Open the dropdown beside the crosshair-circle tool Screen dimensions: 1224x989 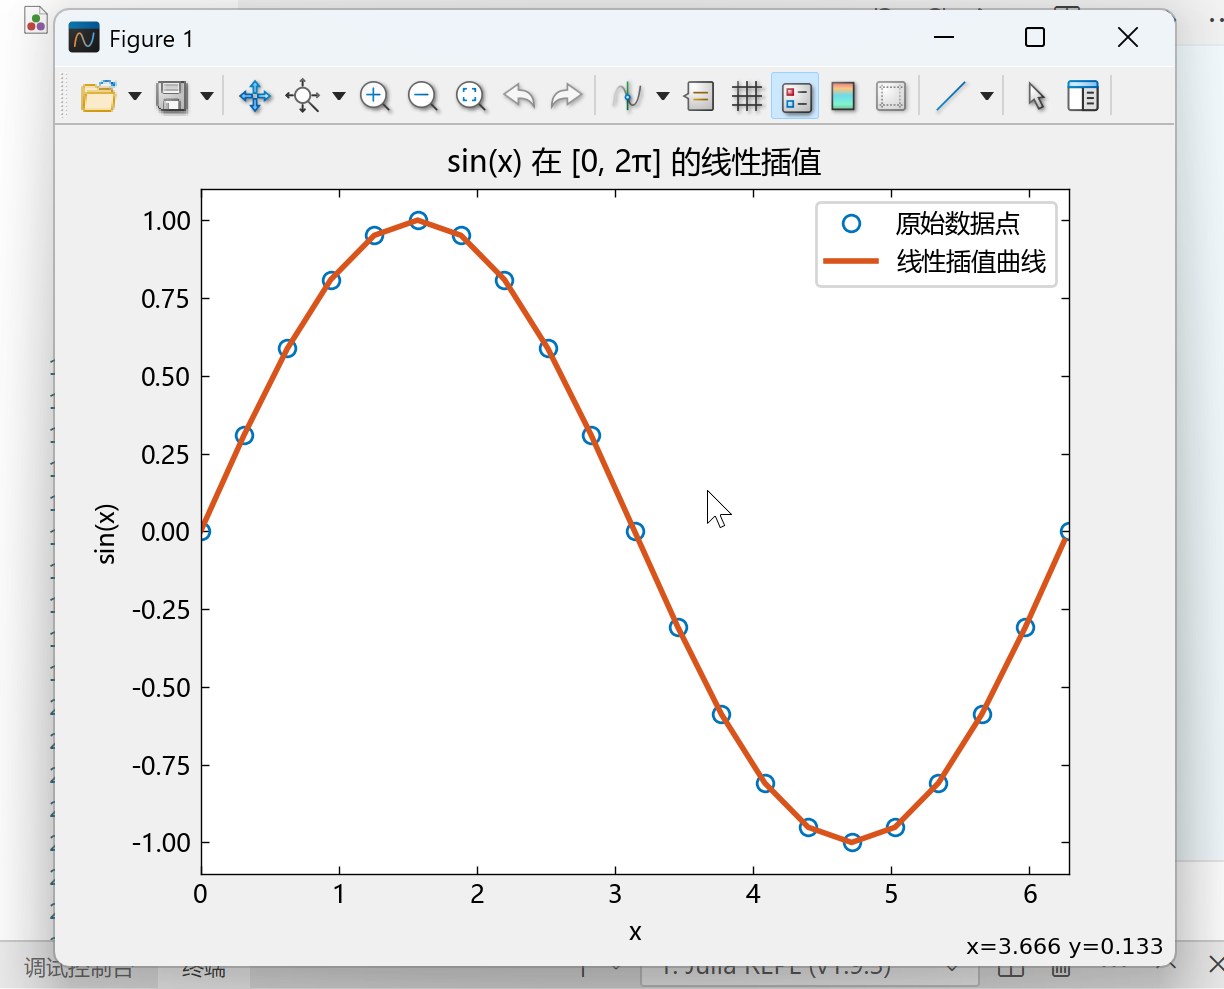tap(339, 97)
